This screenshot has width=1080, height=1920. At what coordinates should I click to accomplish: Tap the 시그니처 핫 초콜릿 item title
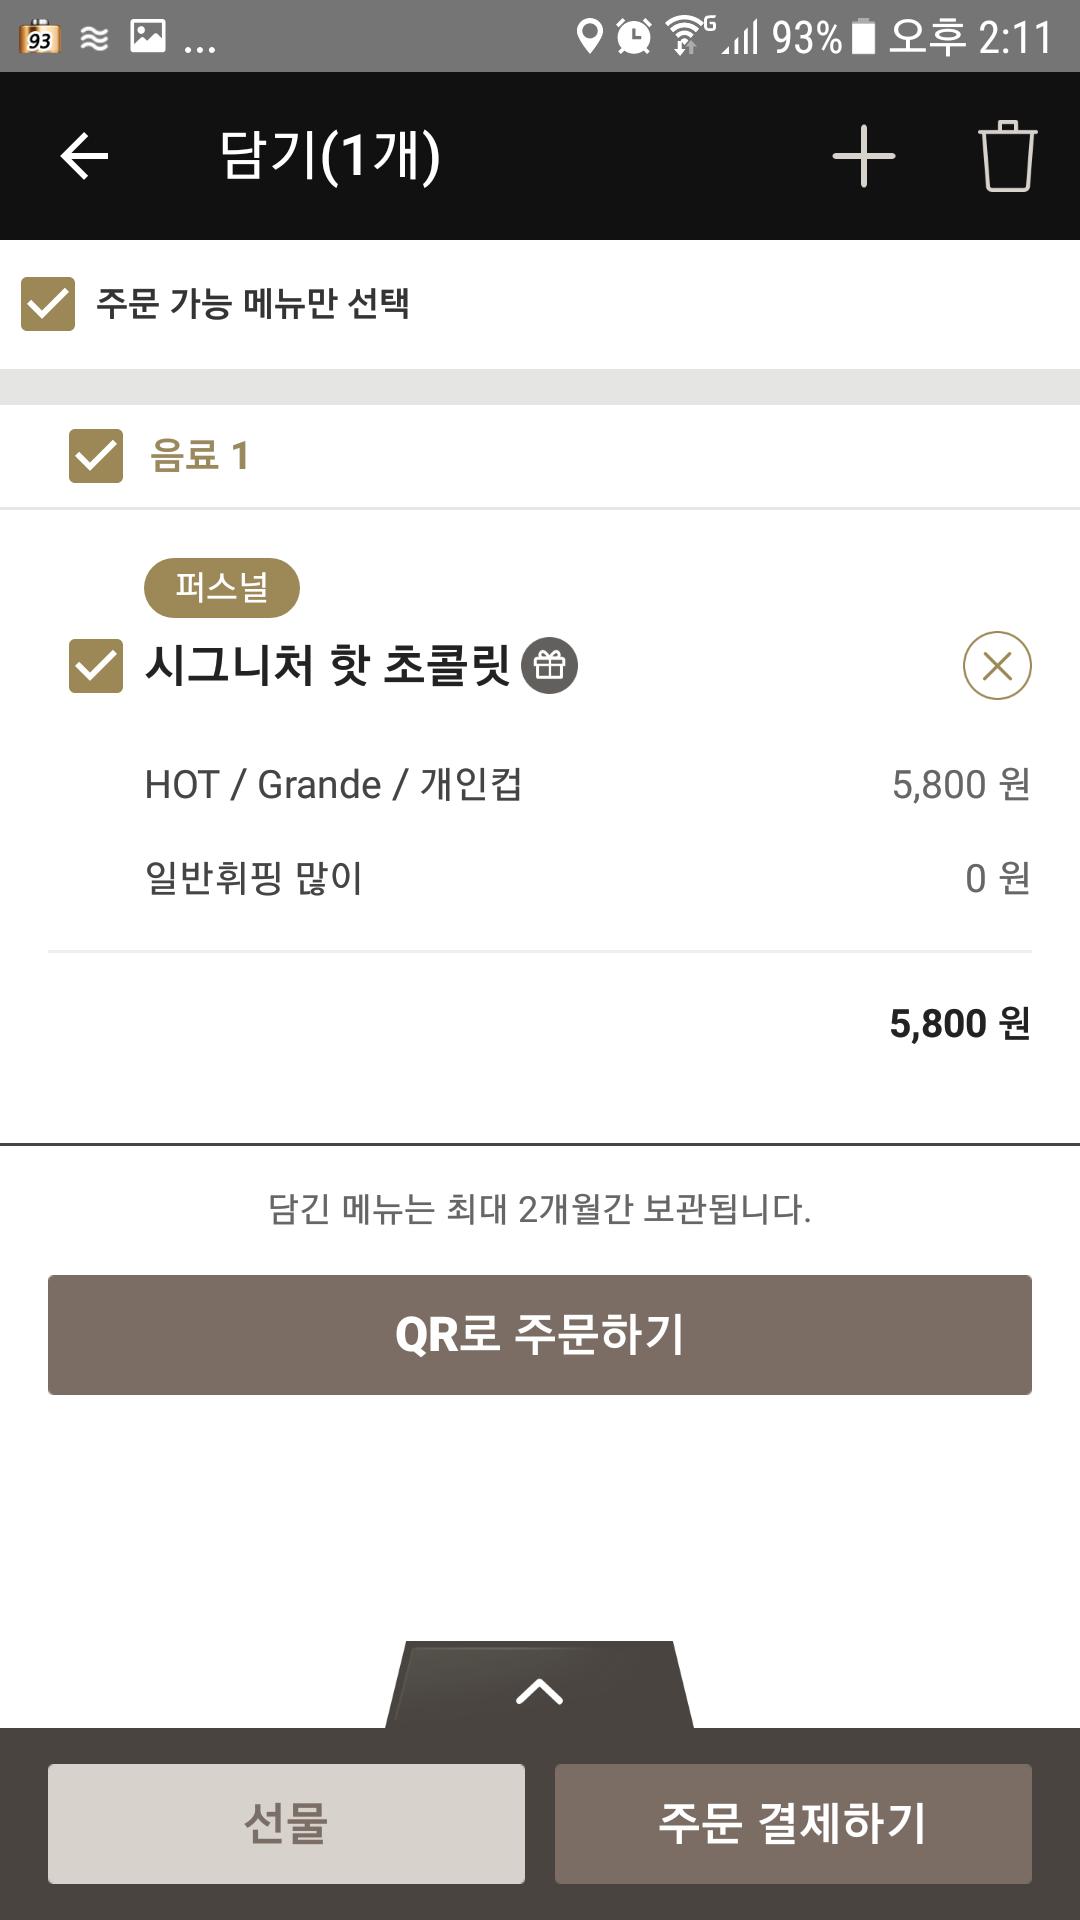click(328, 666)
